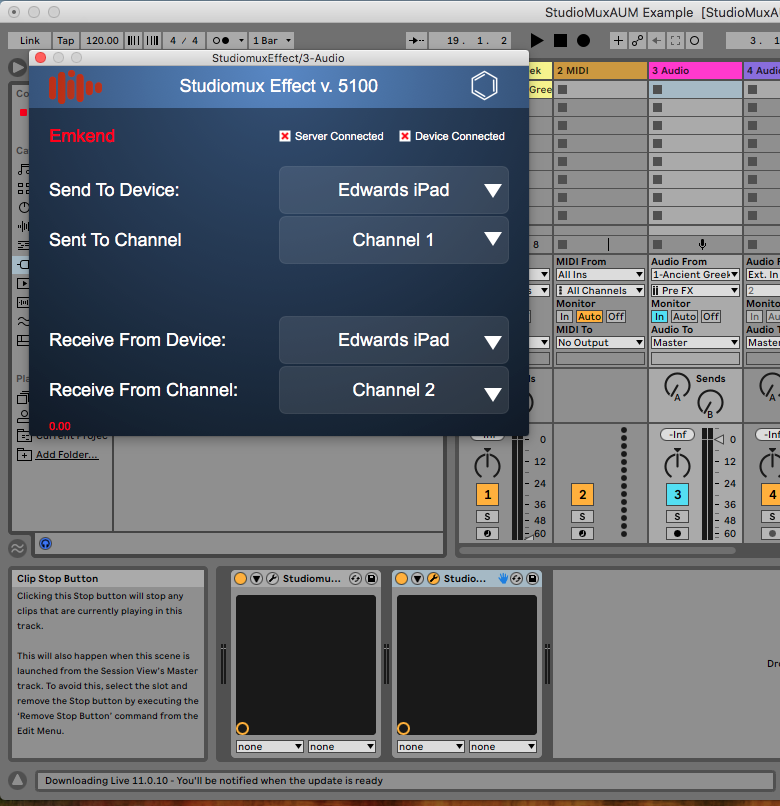Click the nudge tempo up icon

153,40
